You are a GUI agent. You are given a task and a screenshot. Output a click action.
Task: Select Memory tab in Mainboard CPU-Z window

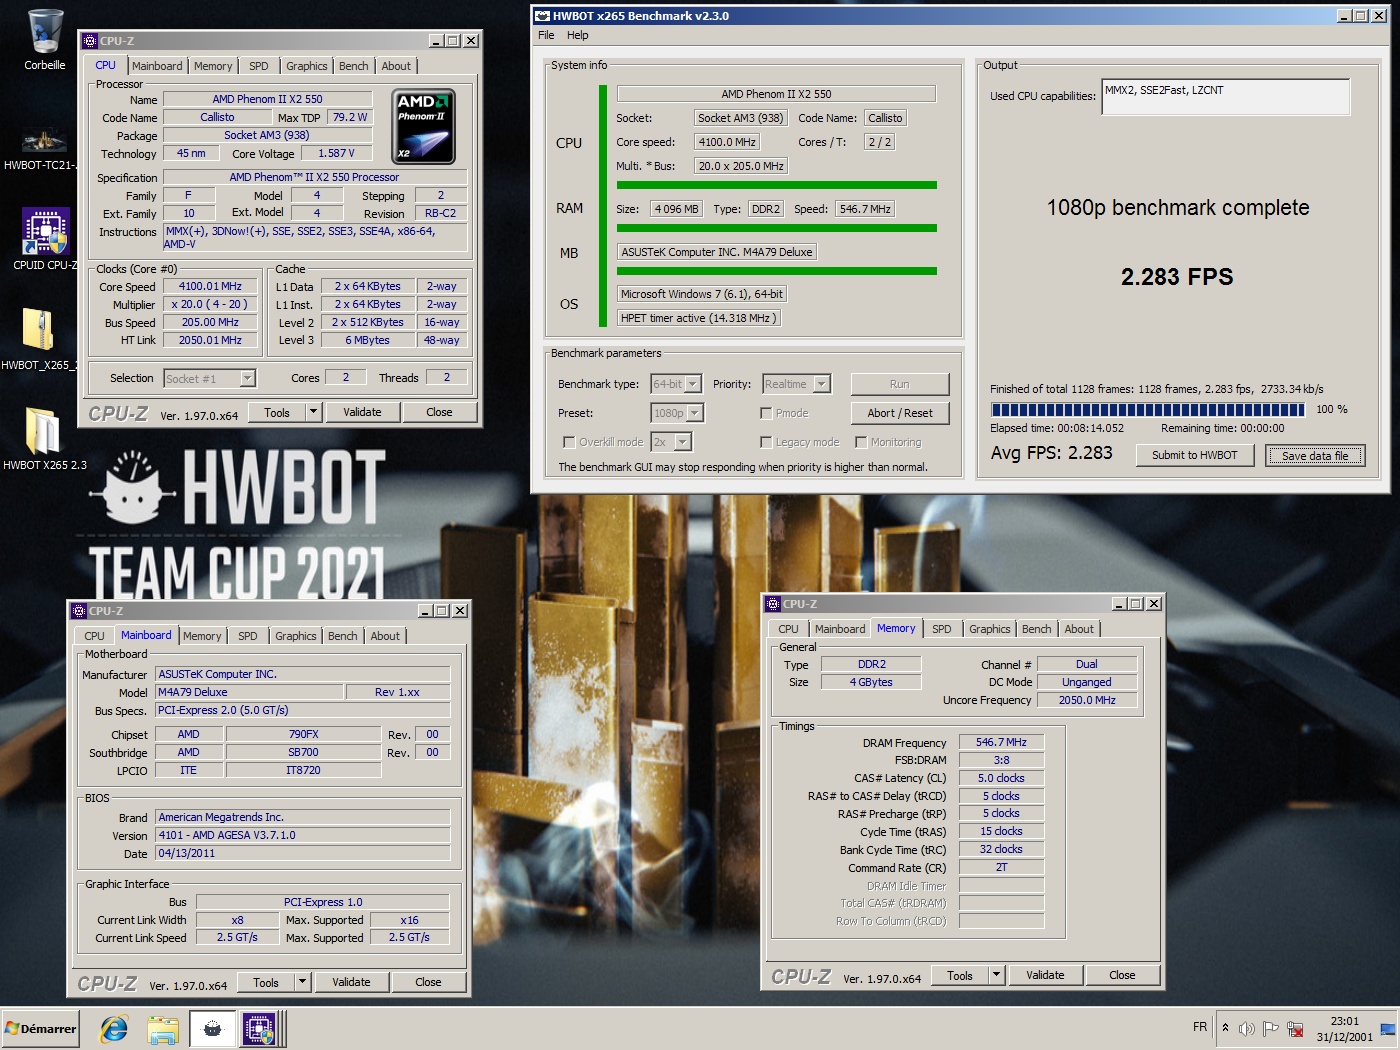202,636
